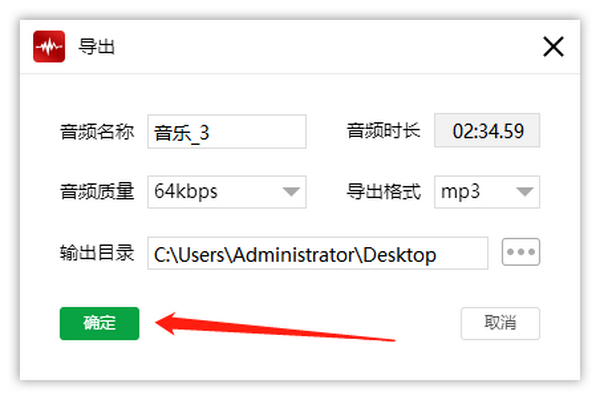
Task: Click the output directory path field
Action: click(x=318, y=253)
